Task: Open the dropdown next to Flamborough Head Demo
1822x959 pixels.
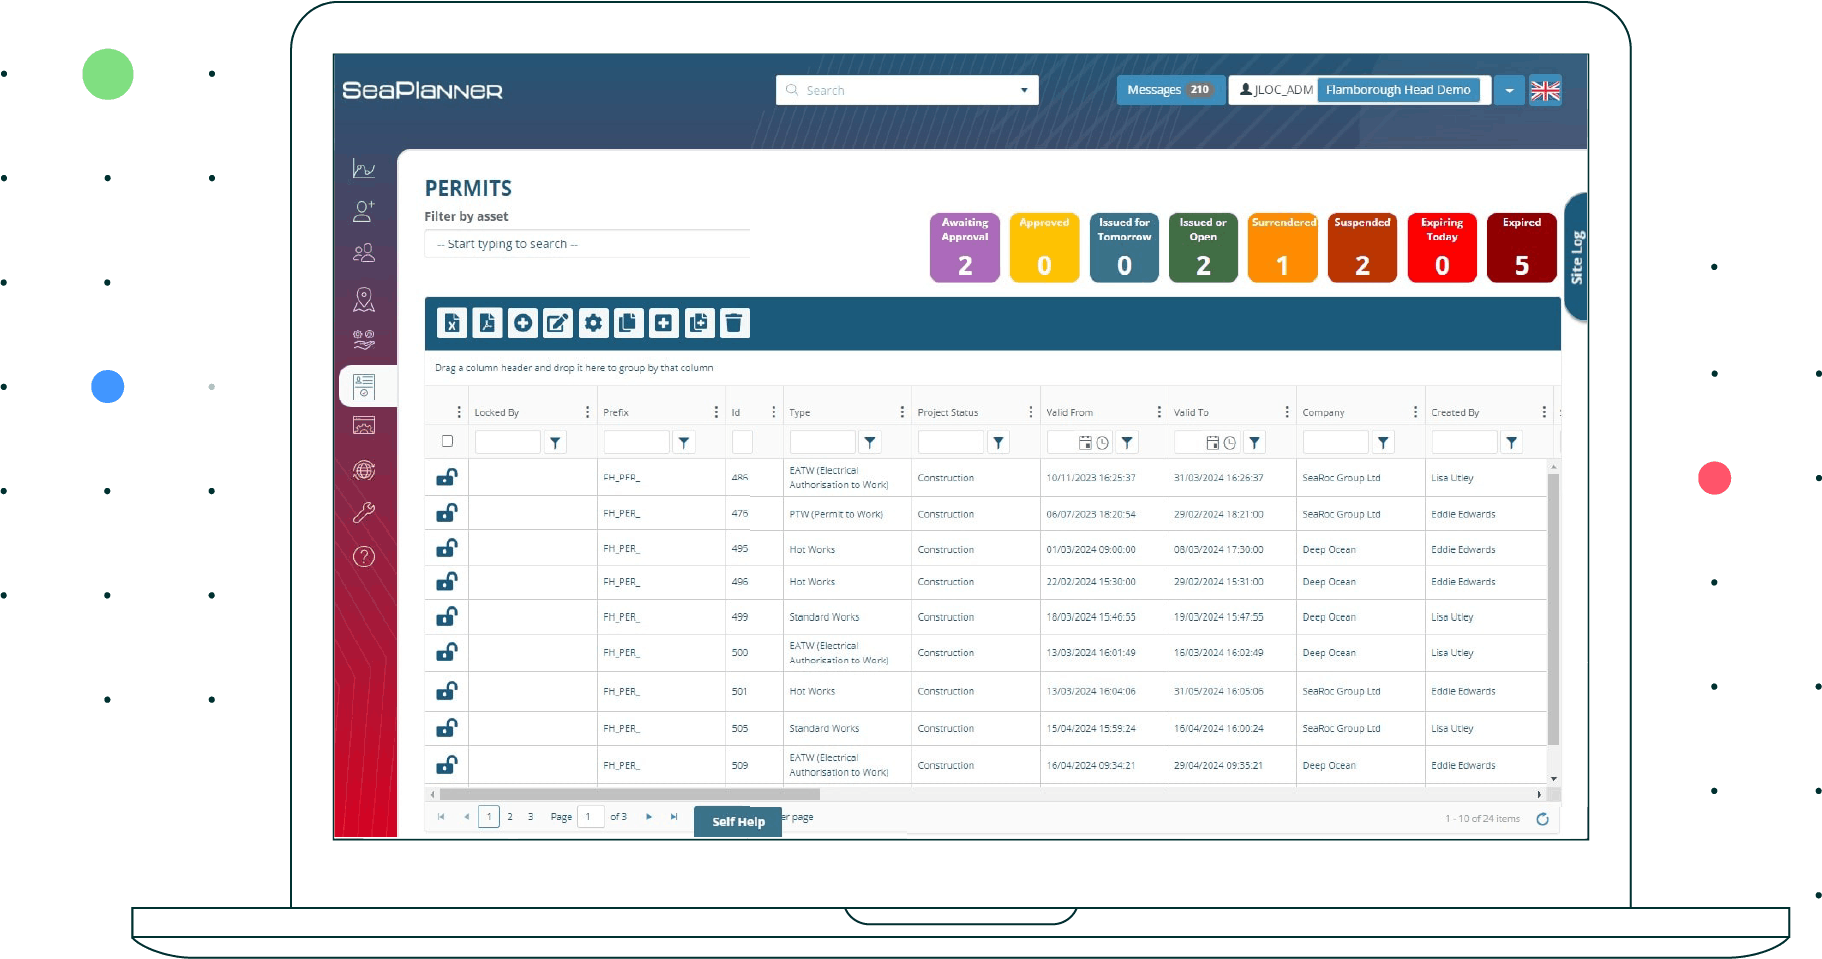Action: 1509,90
